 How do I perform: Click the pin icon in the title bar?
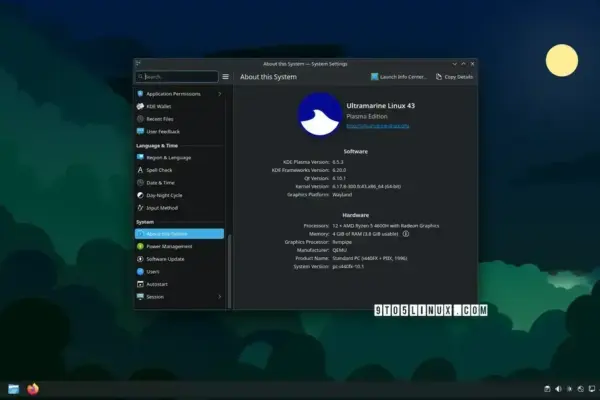138,64
